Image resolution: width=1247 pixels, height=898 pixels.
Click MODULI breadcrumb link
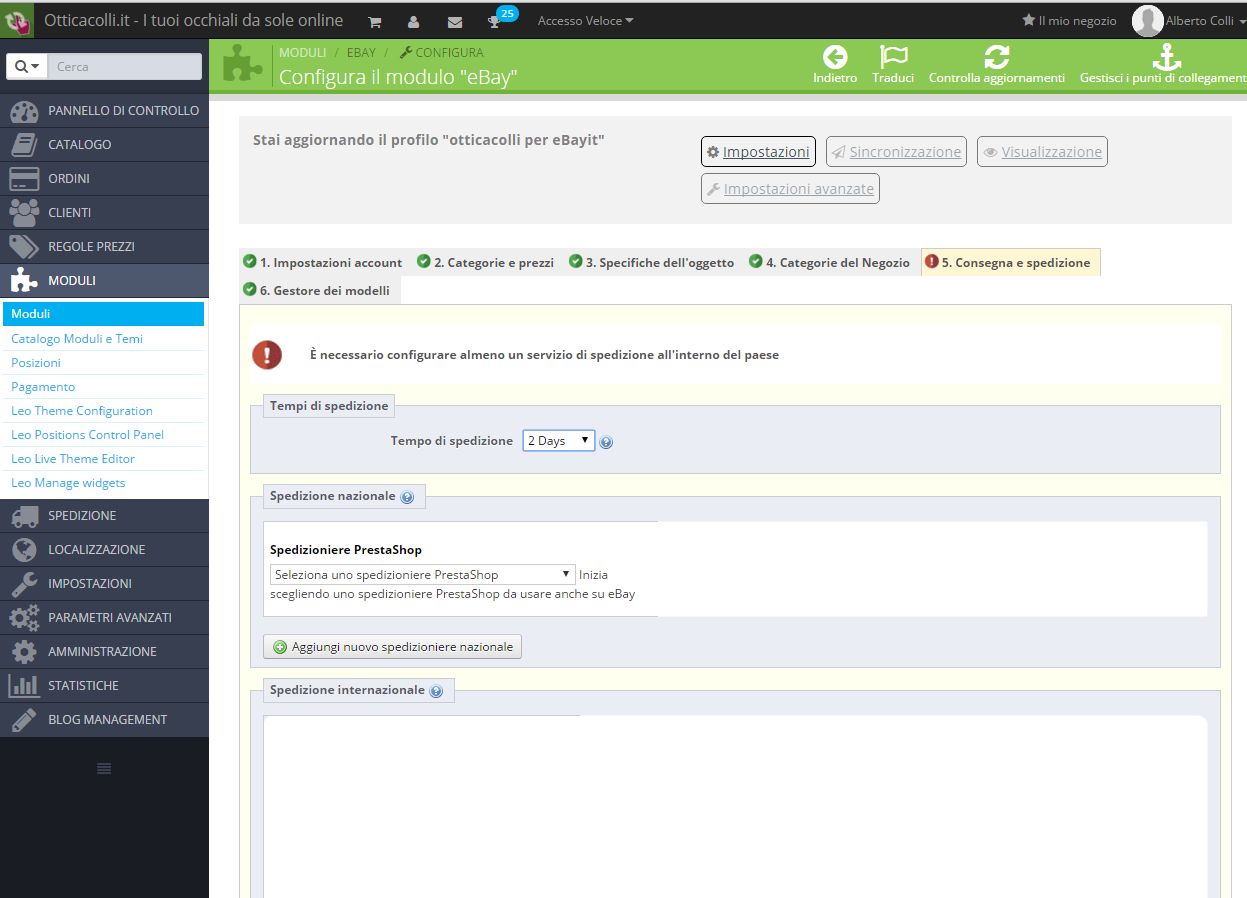pyautogui.click(x=302, y=52)
